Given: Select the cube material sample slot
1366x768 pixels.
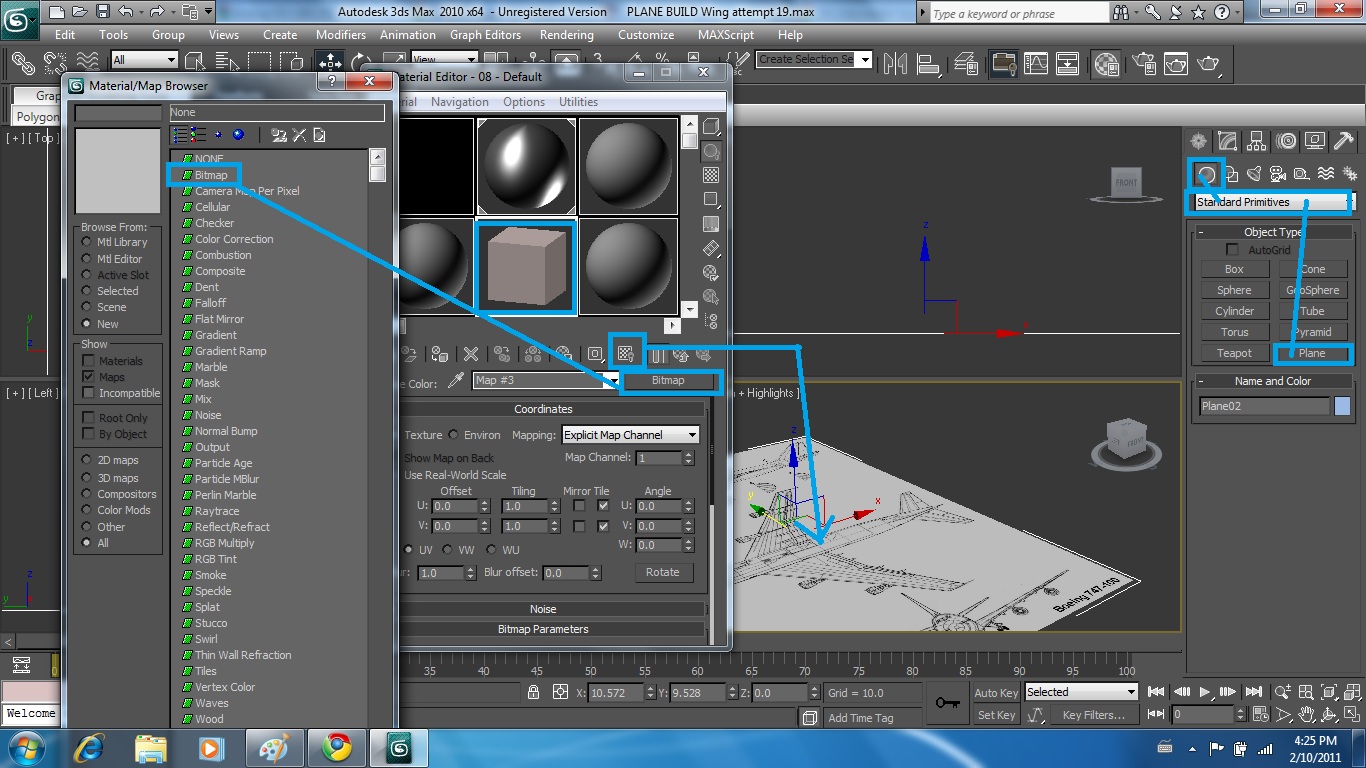Looking at the screenshot, I should (526, 267).
